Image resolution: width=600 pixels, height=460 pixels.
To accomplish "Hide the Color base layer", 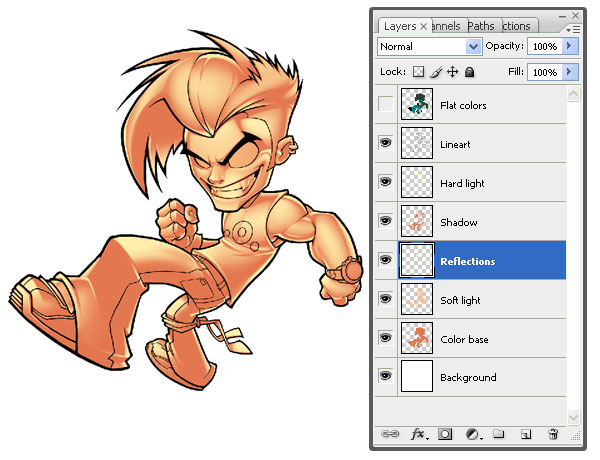I will coord(385,338).
